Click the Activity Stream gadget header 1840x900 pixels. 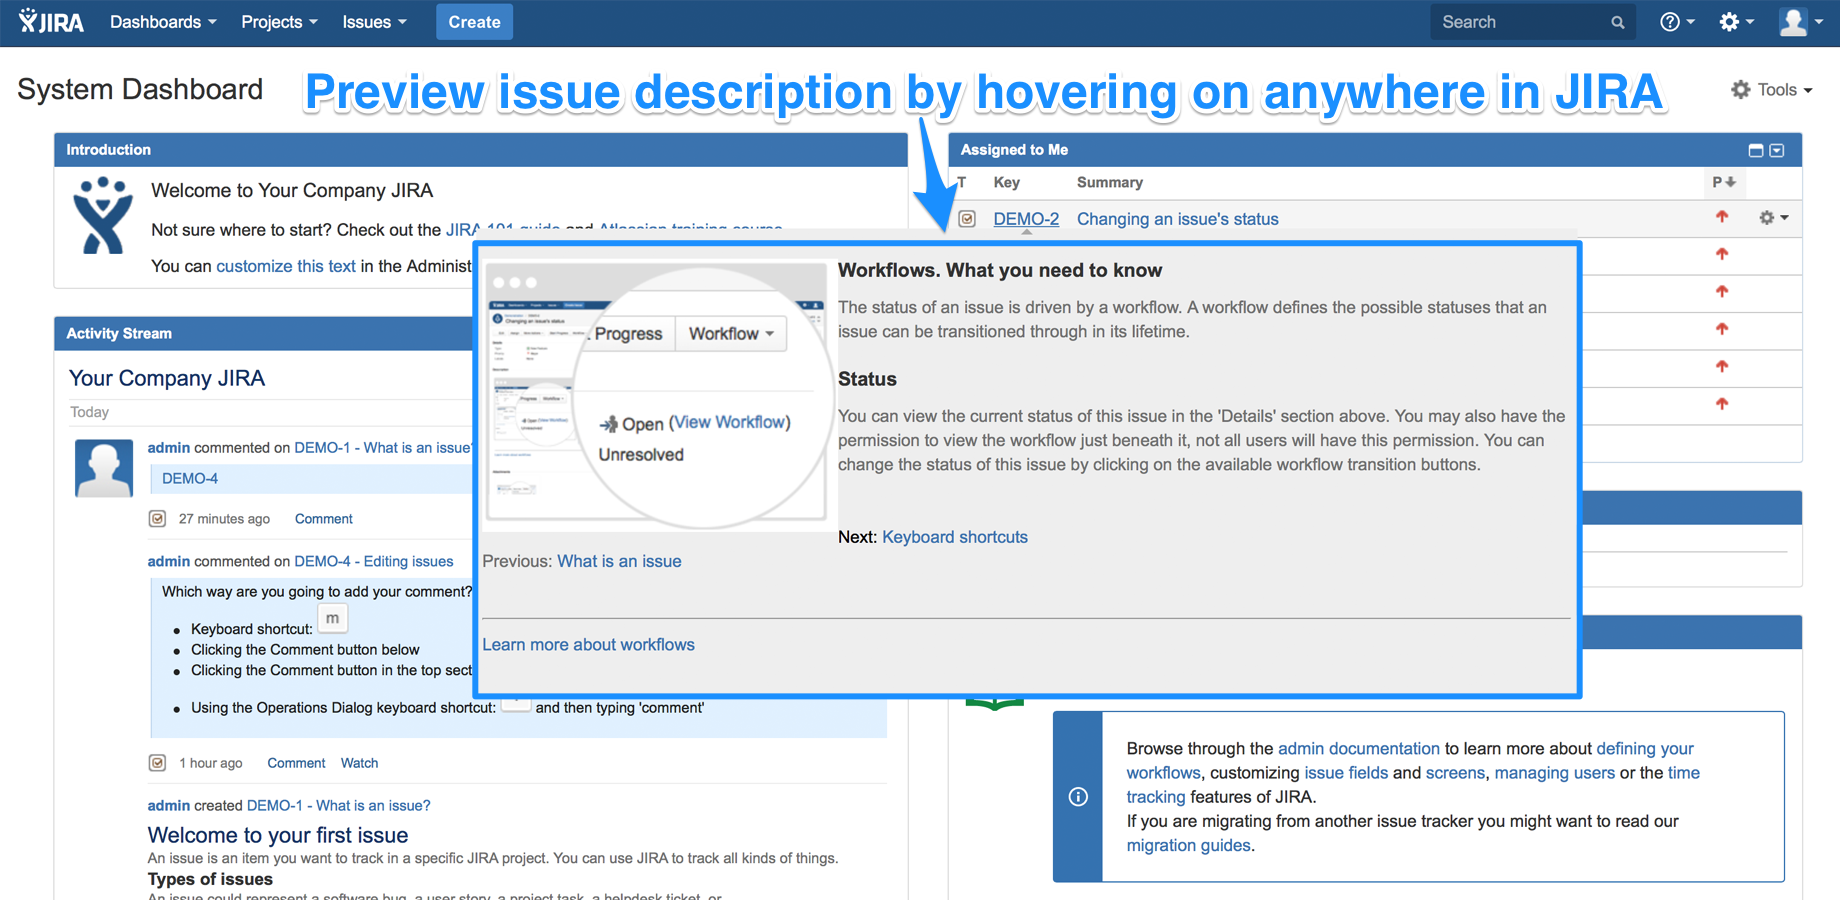[265, 333]
